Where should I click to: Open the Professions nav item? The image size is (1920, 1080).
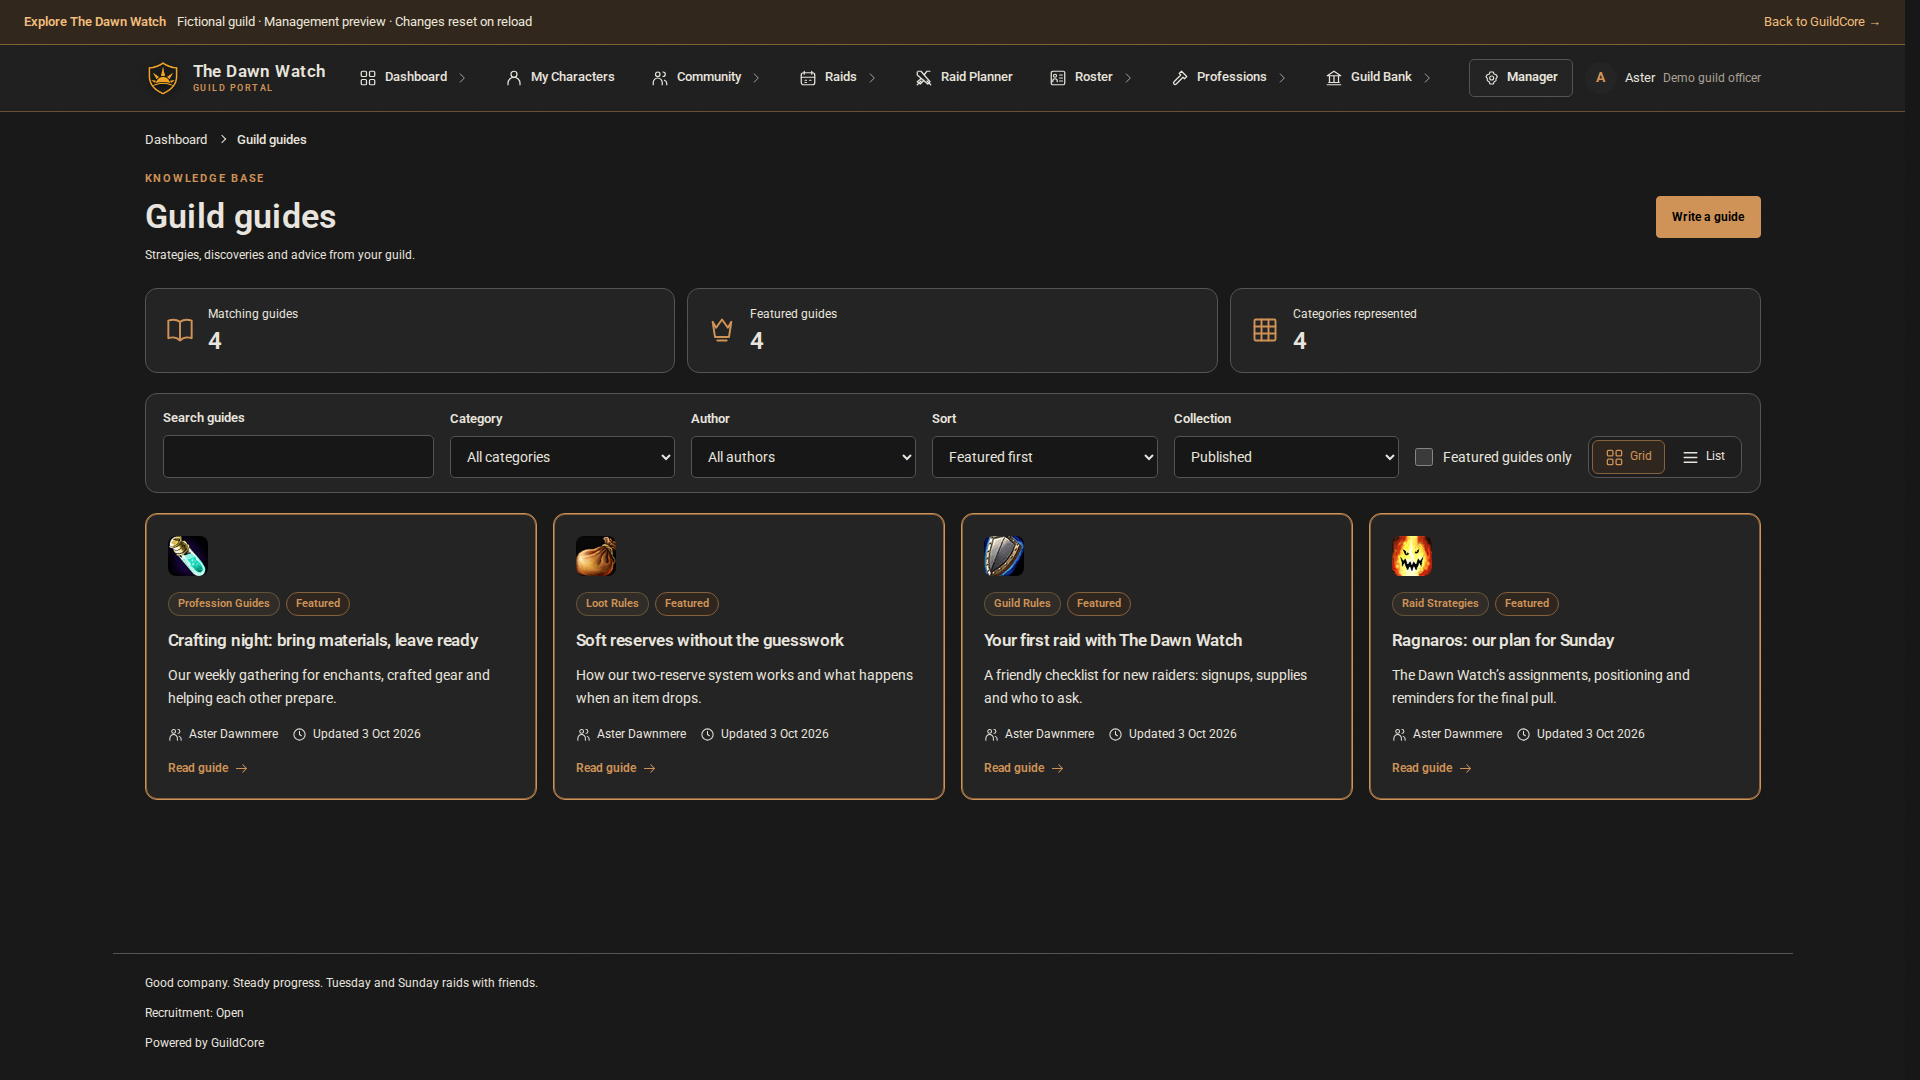(x=1220, y=78)
